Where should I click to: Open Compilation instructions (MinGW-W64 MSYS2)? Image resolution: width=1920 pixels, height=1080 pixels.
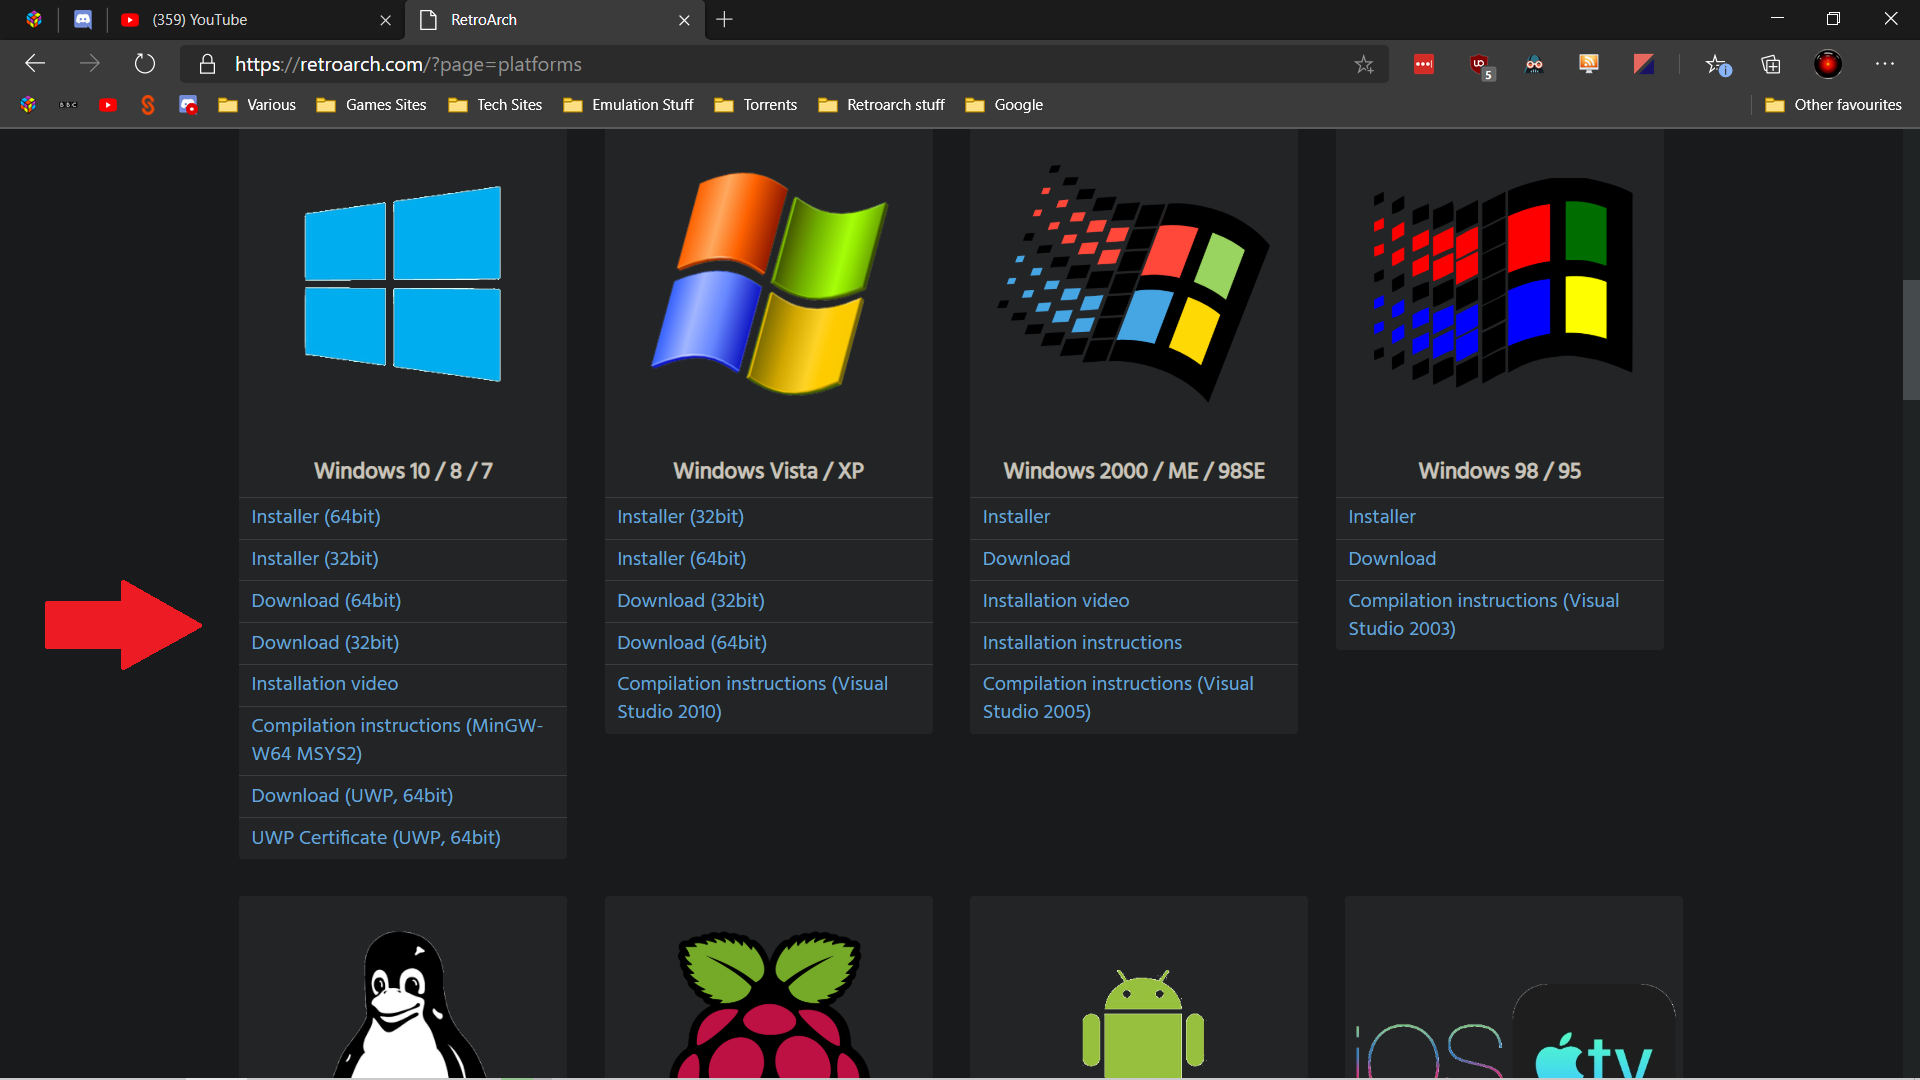pyautogui.click(x=397, y=740)
